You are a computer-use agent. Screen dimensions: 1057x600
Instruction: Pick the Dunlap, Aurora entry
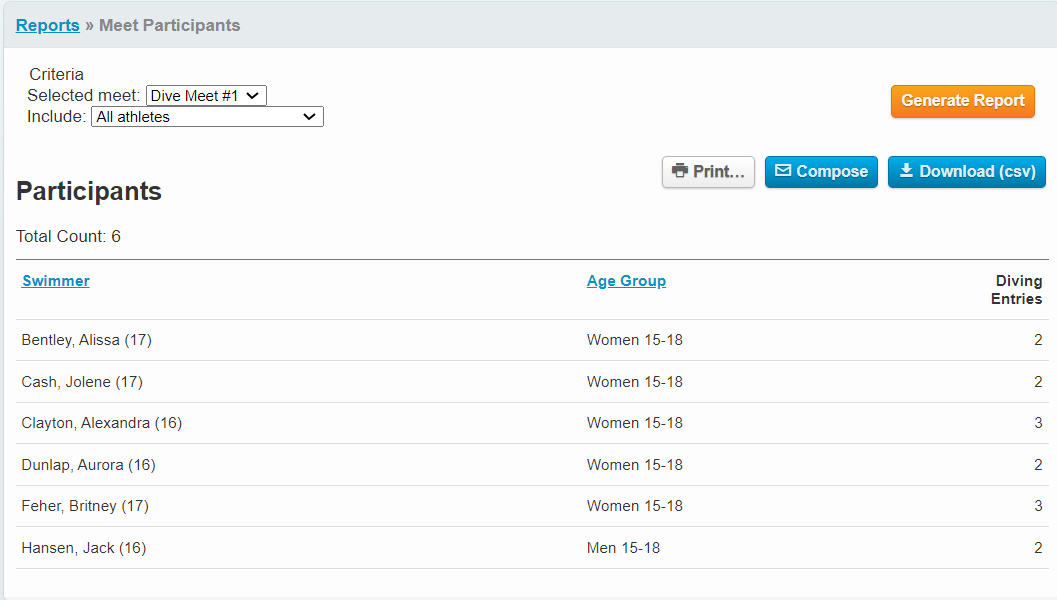pyautogui.click(x=88, y=465)
